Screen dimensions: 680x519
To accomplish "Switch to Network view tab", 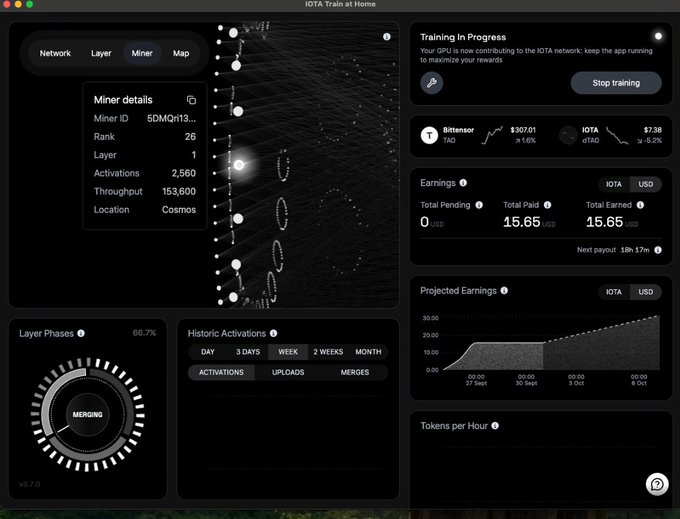I will (x=55, y=53).
